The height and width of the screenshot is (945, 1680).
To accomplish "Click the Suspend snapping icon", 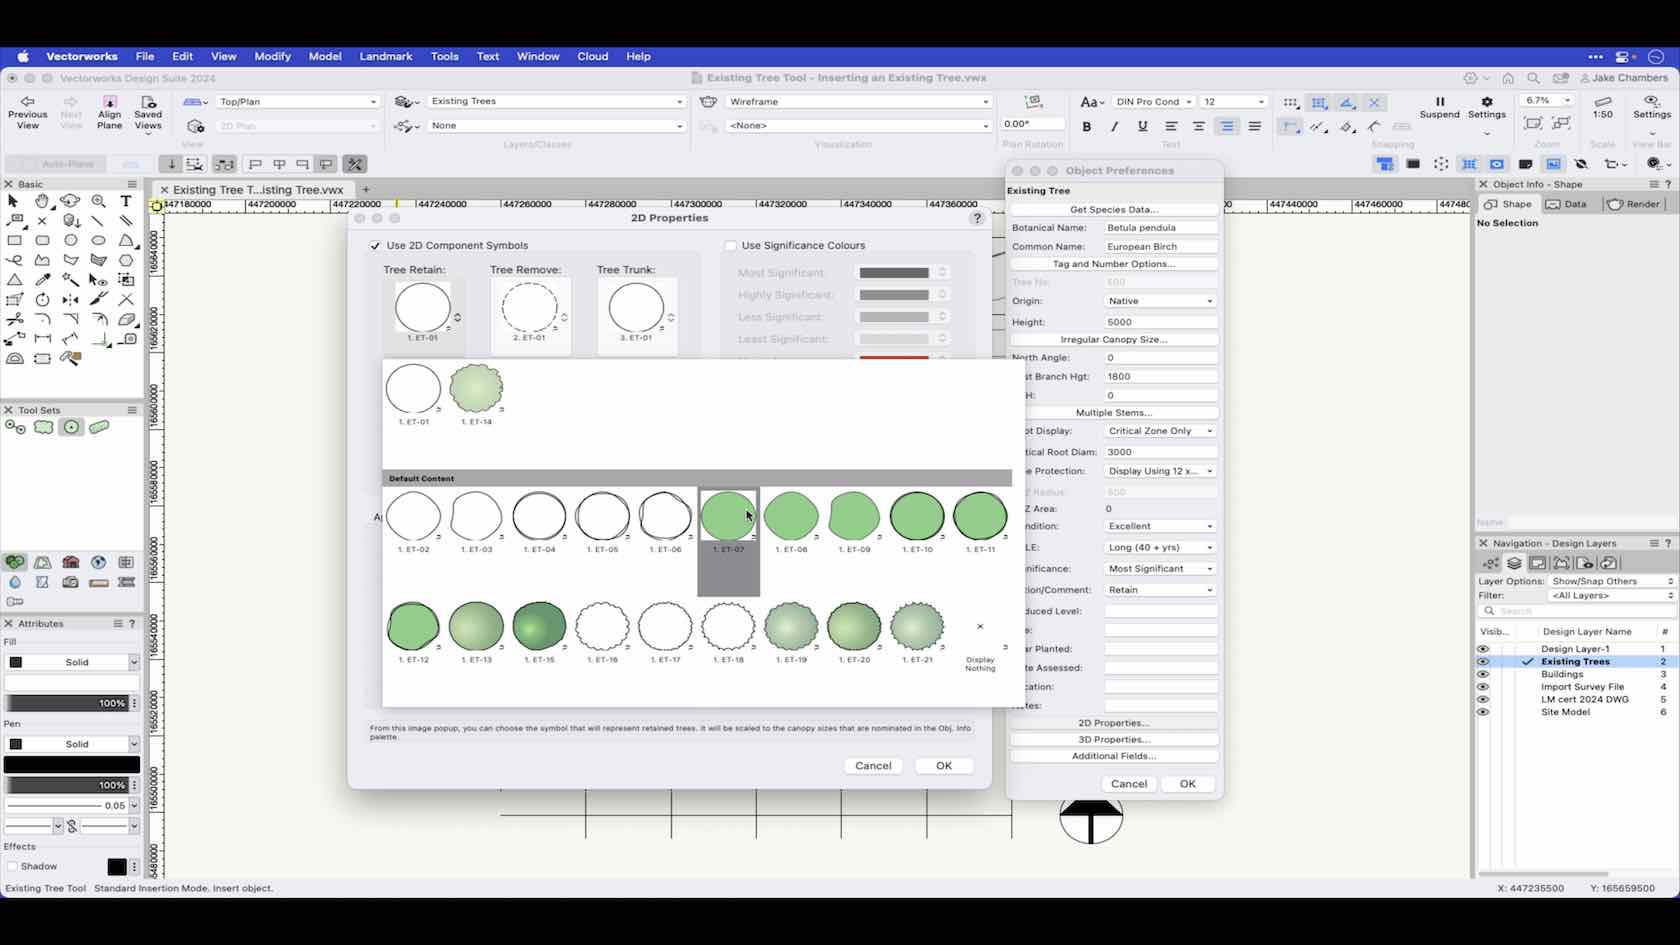I will click(1439, 102).
